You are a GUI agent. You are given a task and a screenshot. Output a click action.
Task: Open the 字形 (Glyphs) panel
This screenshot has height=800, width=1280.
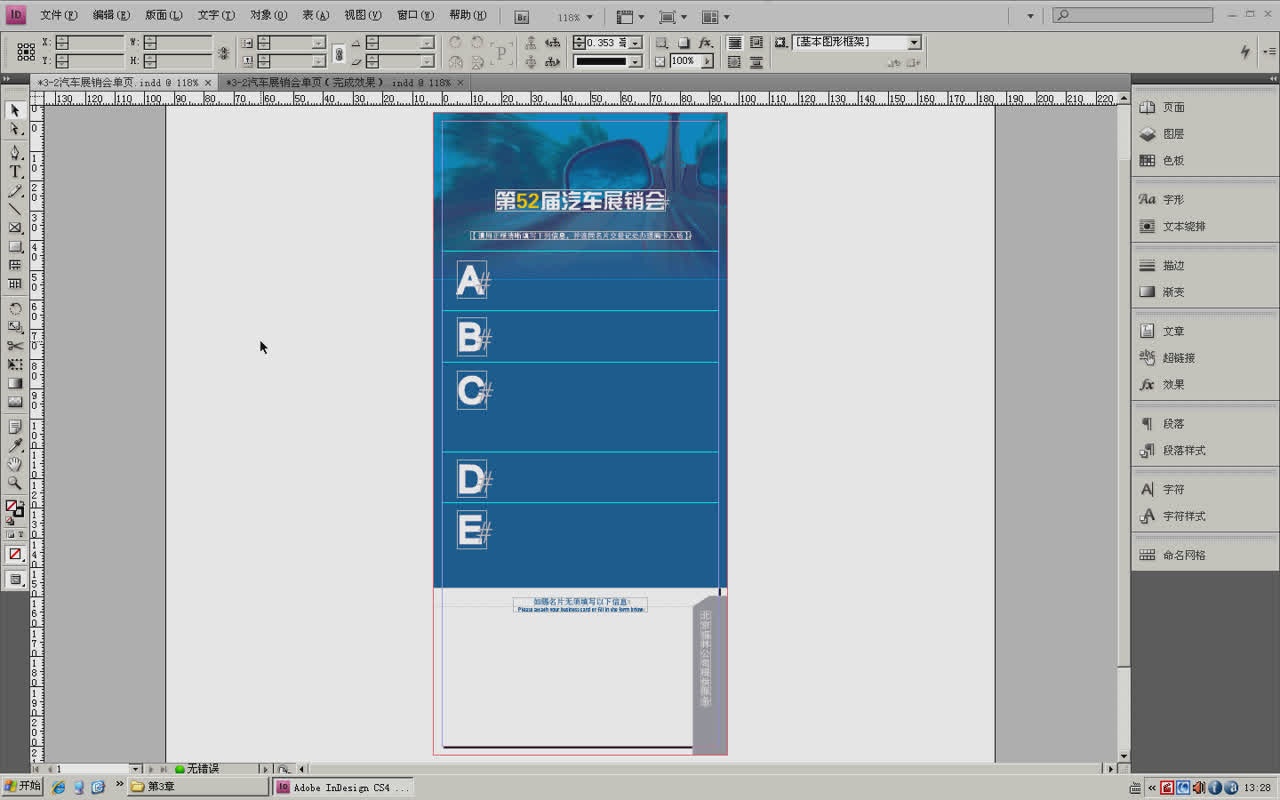click(x=1173, y=200)
